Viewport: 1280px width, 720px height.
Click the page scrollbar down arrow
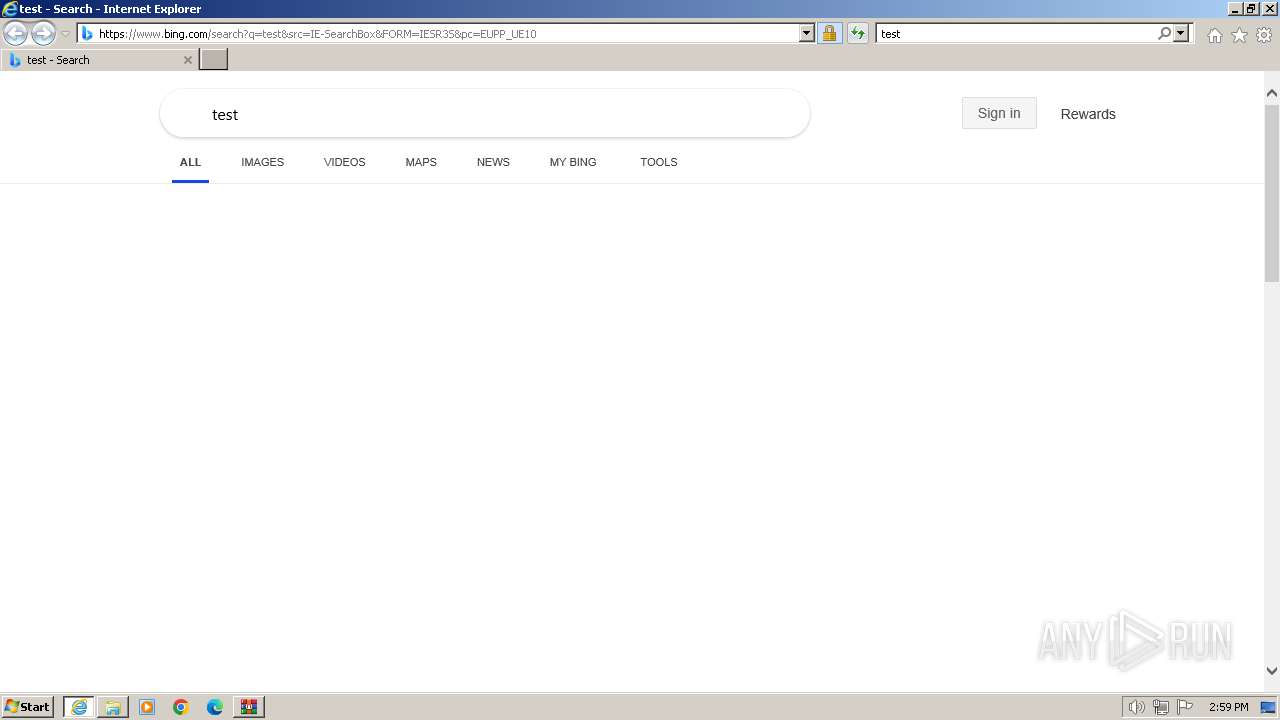pos(1272,671)
